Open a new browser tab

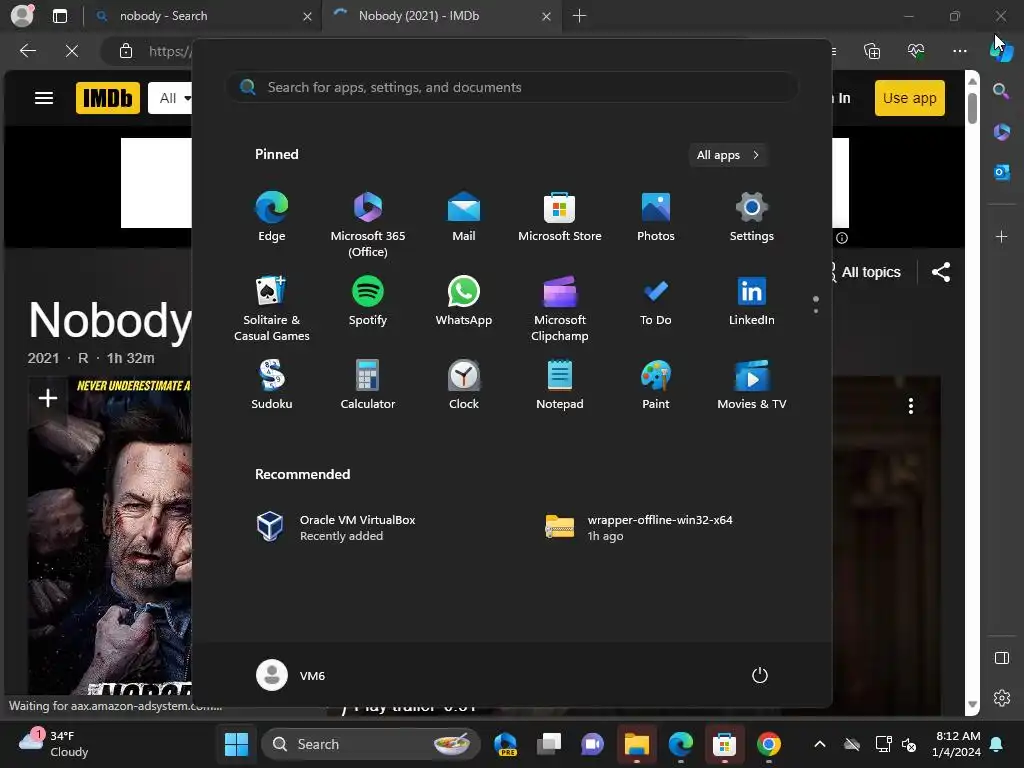(579, 16)
